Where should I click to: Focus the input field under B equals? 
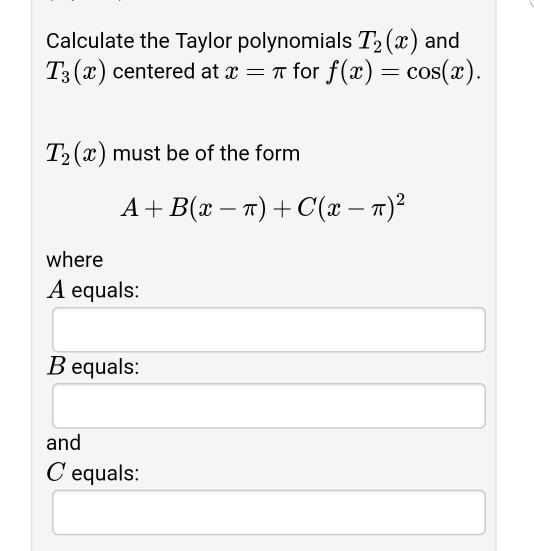click(x=269, y=406)
